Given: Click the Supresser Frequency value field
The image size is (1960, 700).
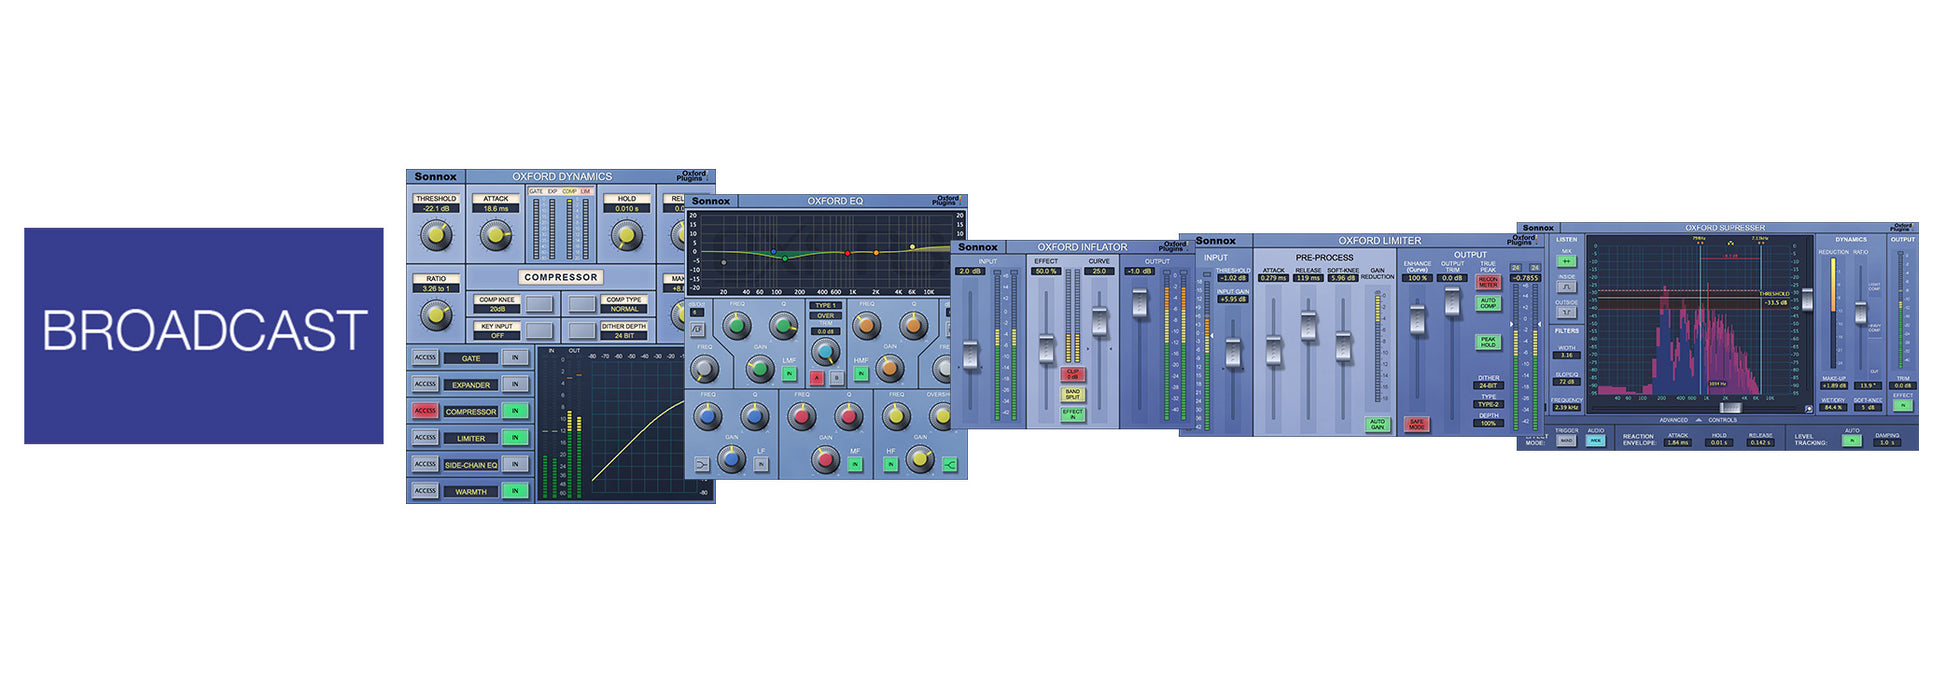Looking at the screenshot, I should [x=1566, y=408].
